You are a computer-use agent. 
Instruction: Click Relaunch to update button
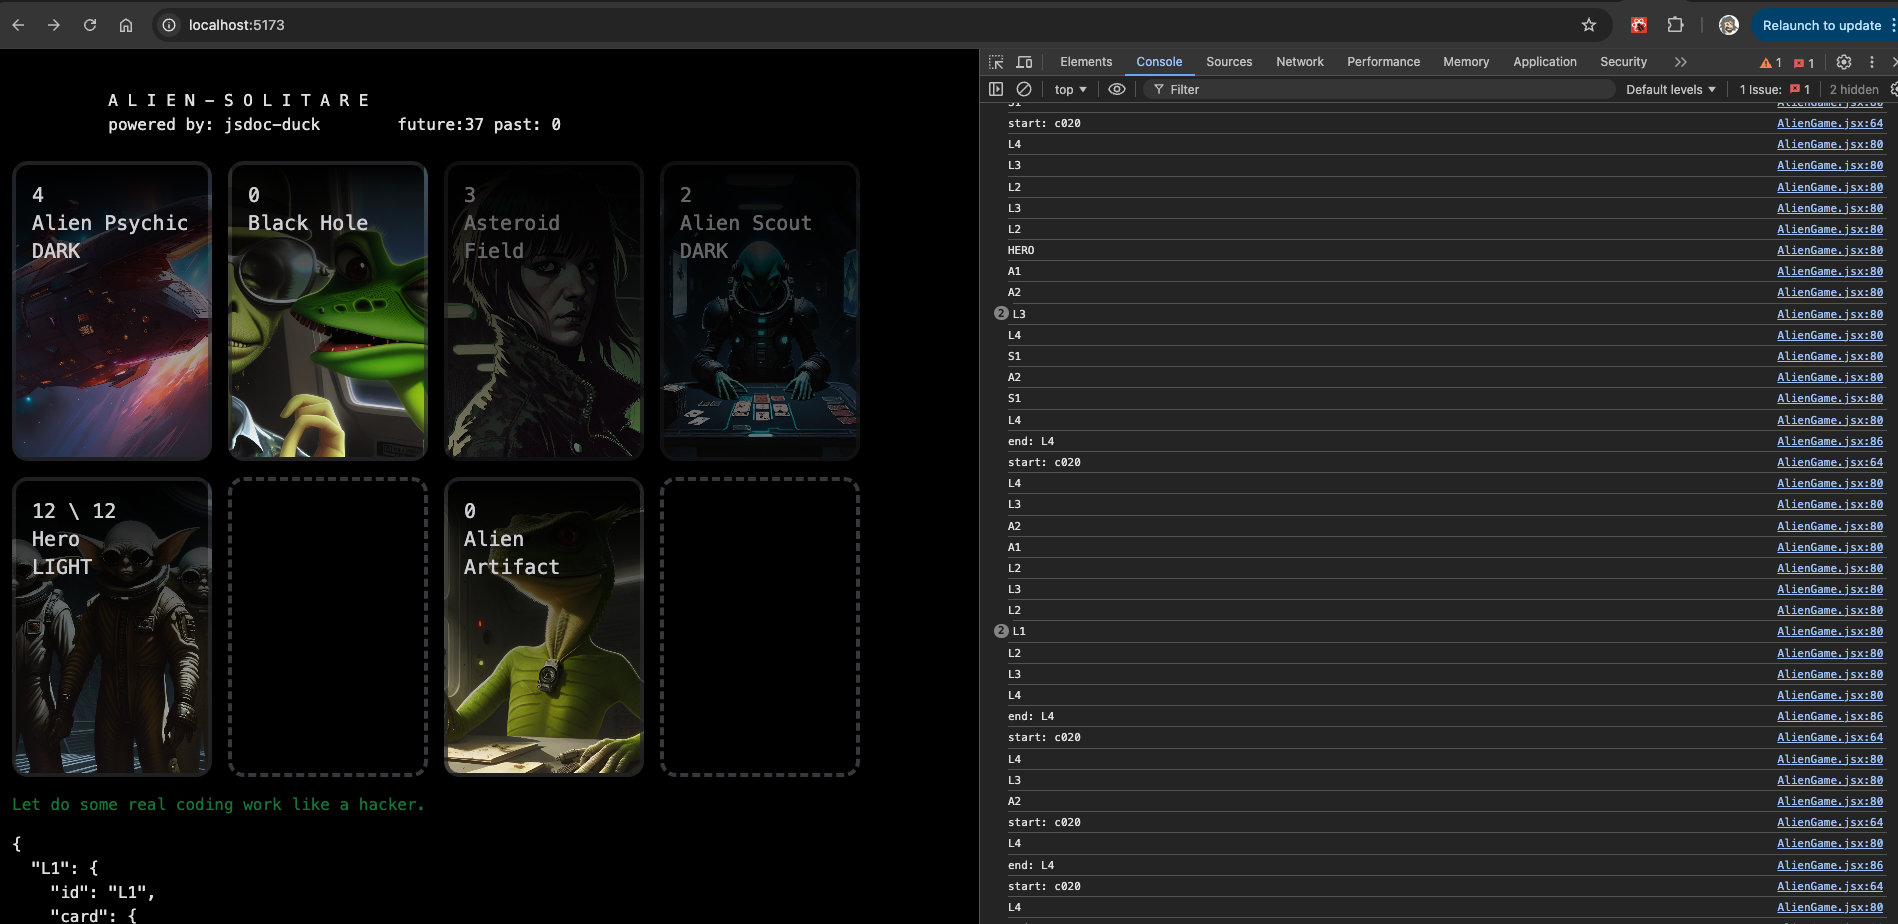coord(1821,25)
